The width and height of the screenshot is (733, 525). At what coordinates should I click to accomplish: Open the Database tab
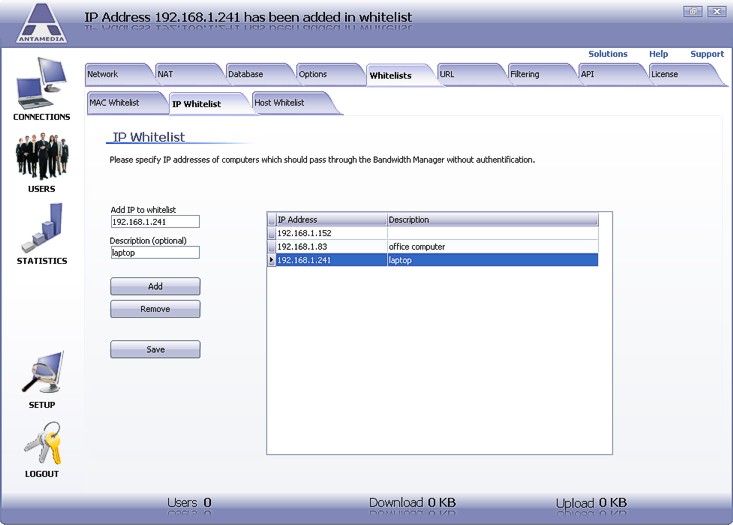tap(260, 74)
